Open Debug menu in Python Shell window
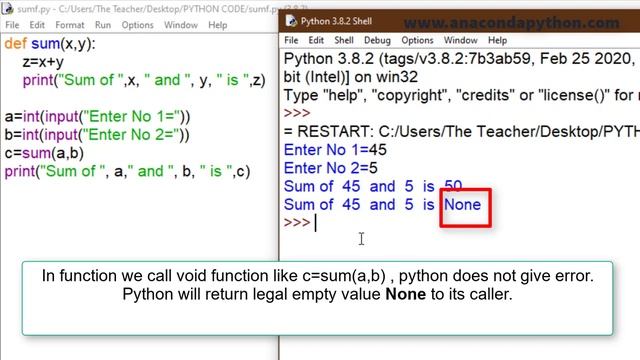The image size is (640, 360). [377, 40]
